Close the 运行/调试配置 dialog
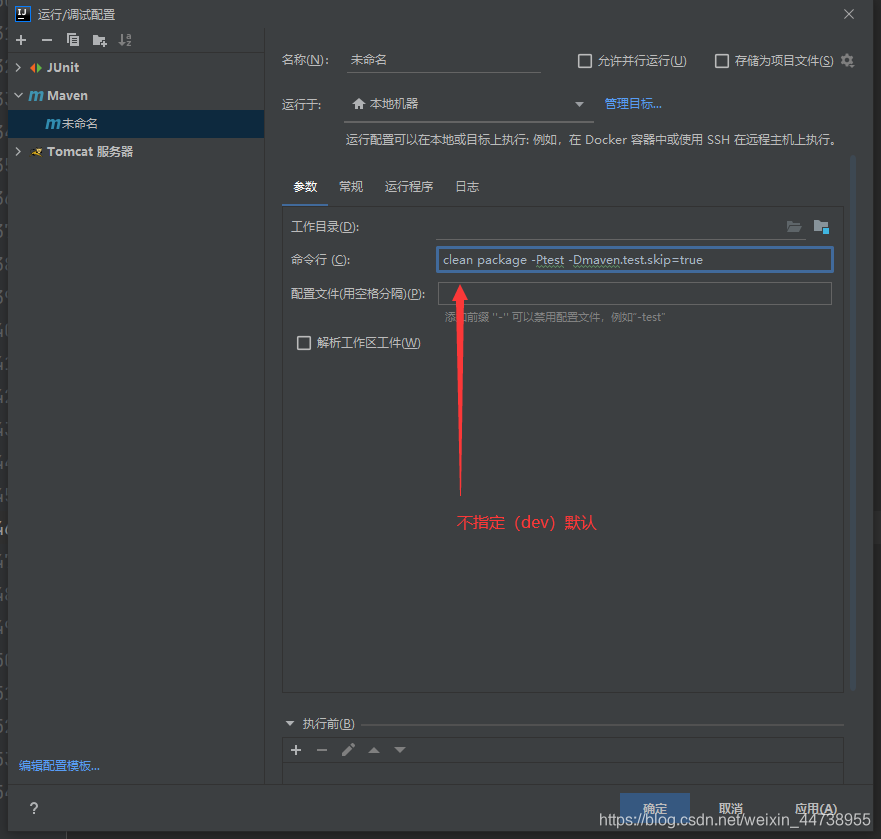This screenshot has height=839, width=881. [x=849, y=14]
